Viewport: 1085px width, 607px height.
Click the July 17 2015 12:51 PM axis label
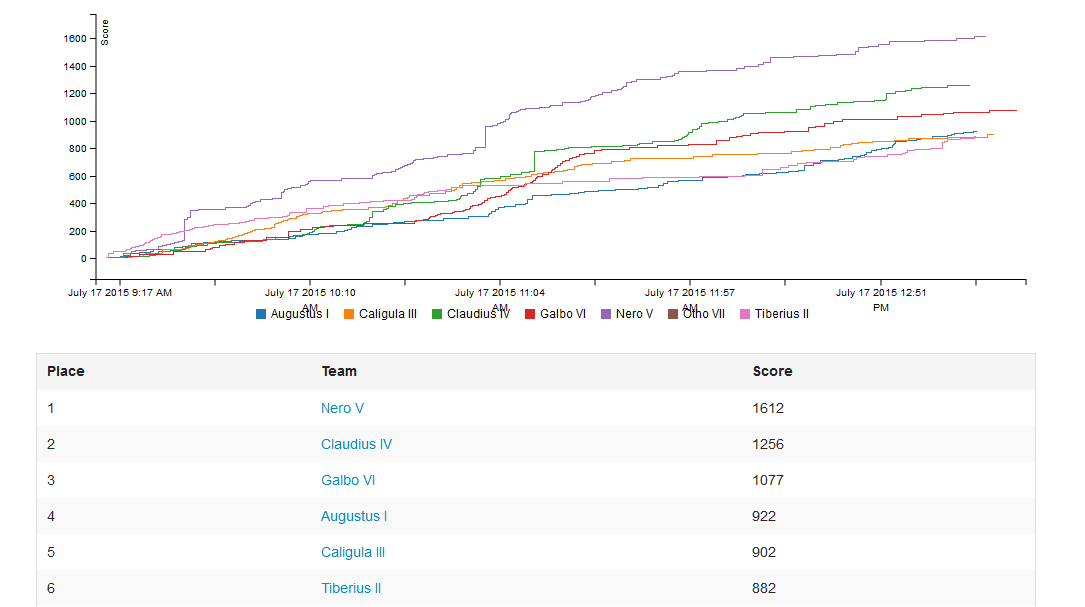(x=881, y=300)
